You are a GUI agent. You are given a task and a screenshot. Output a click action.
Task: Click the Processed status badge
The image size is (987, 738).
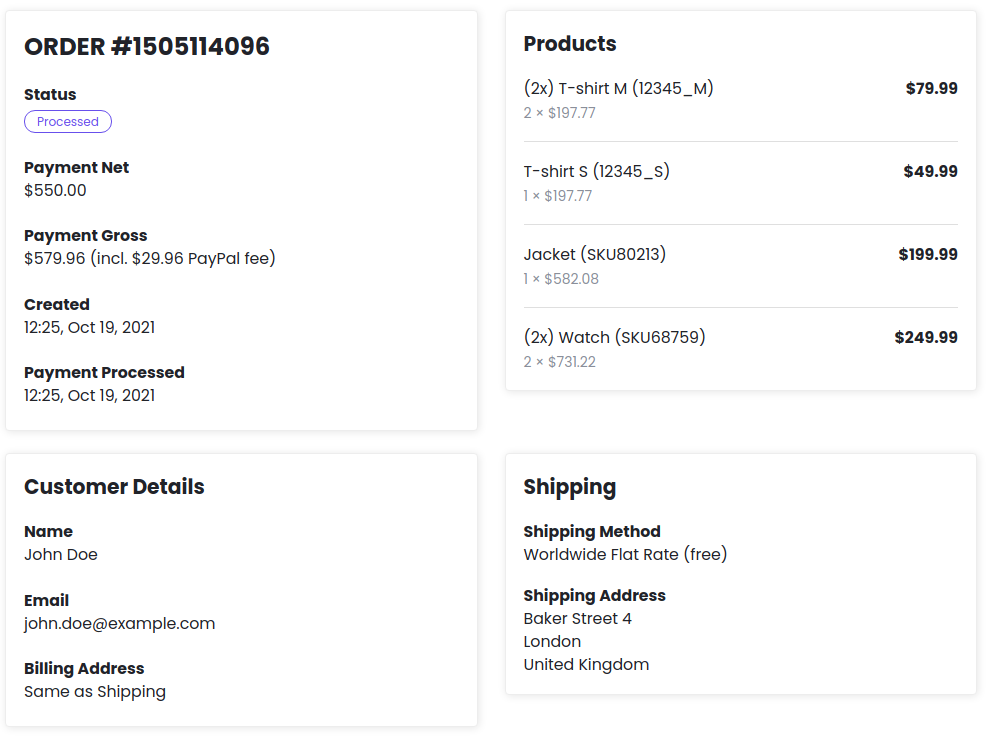(x=68, y=122)
